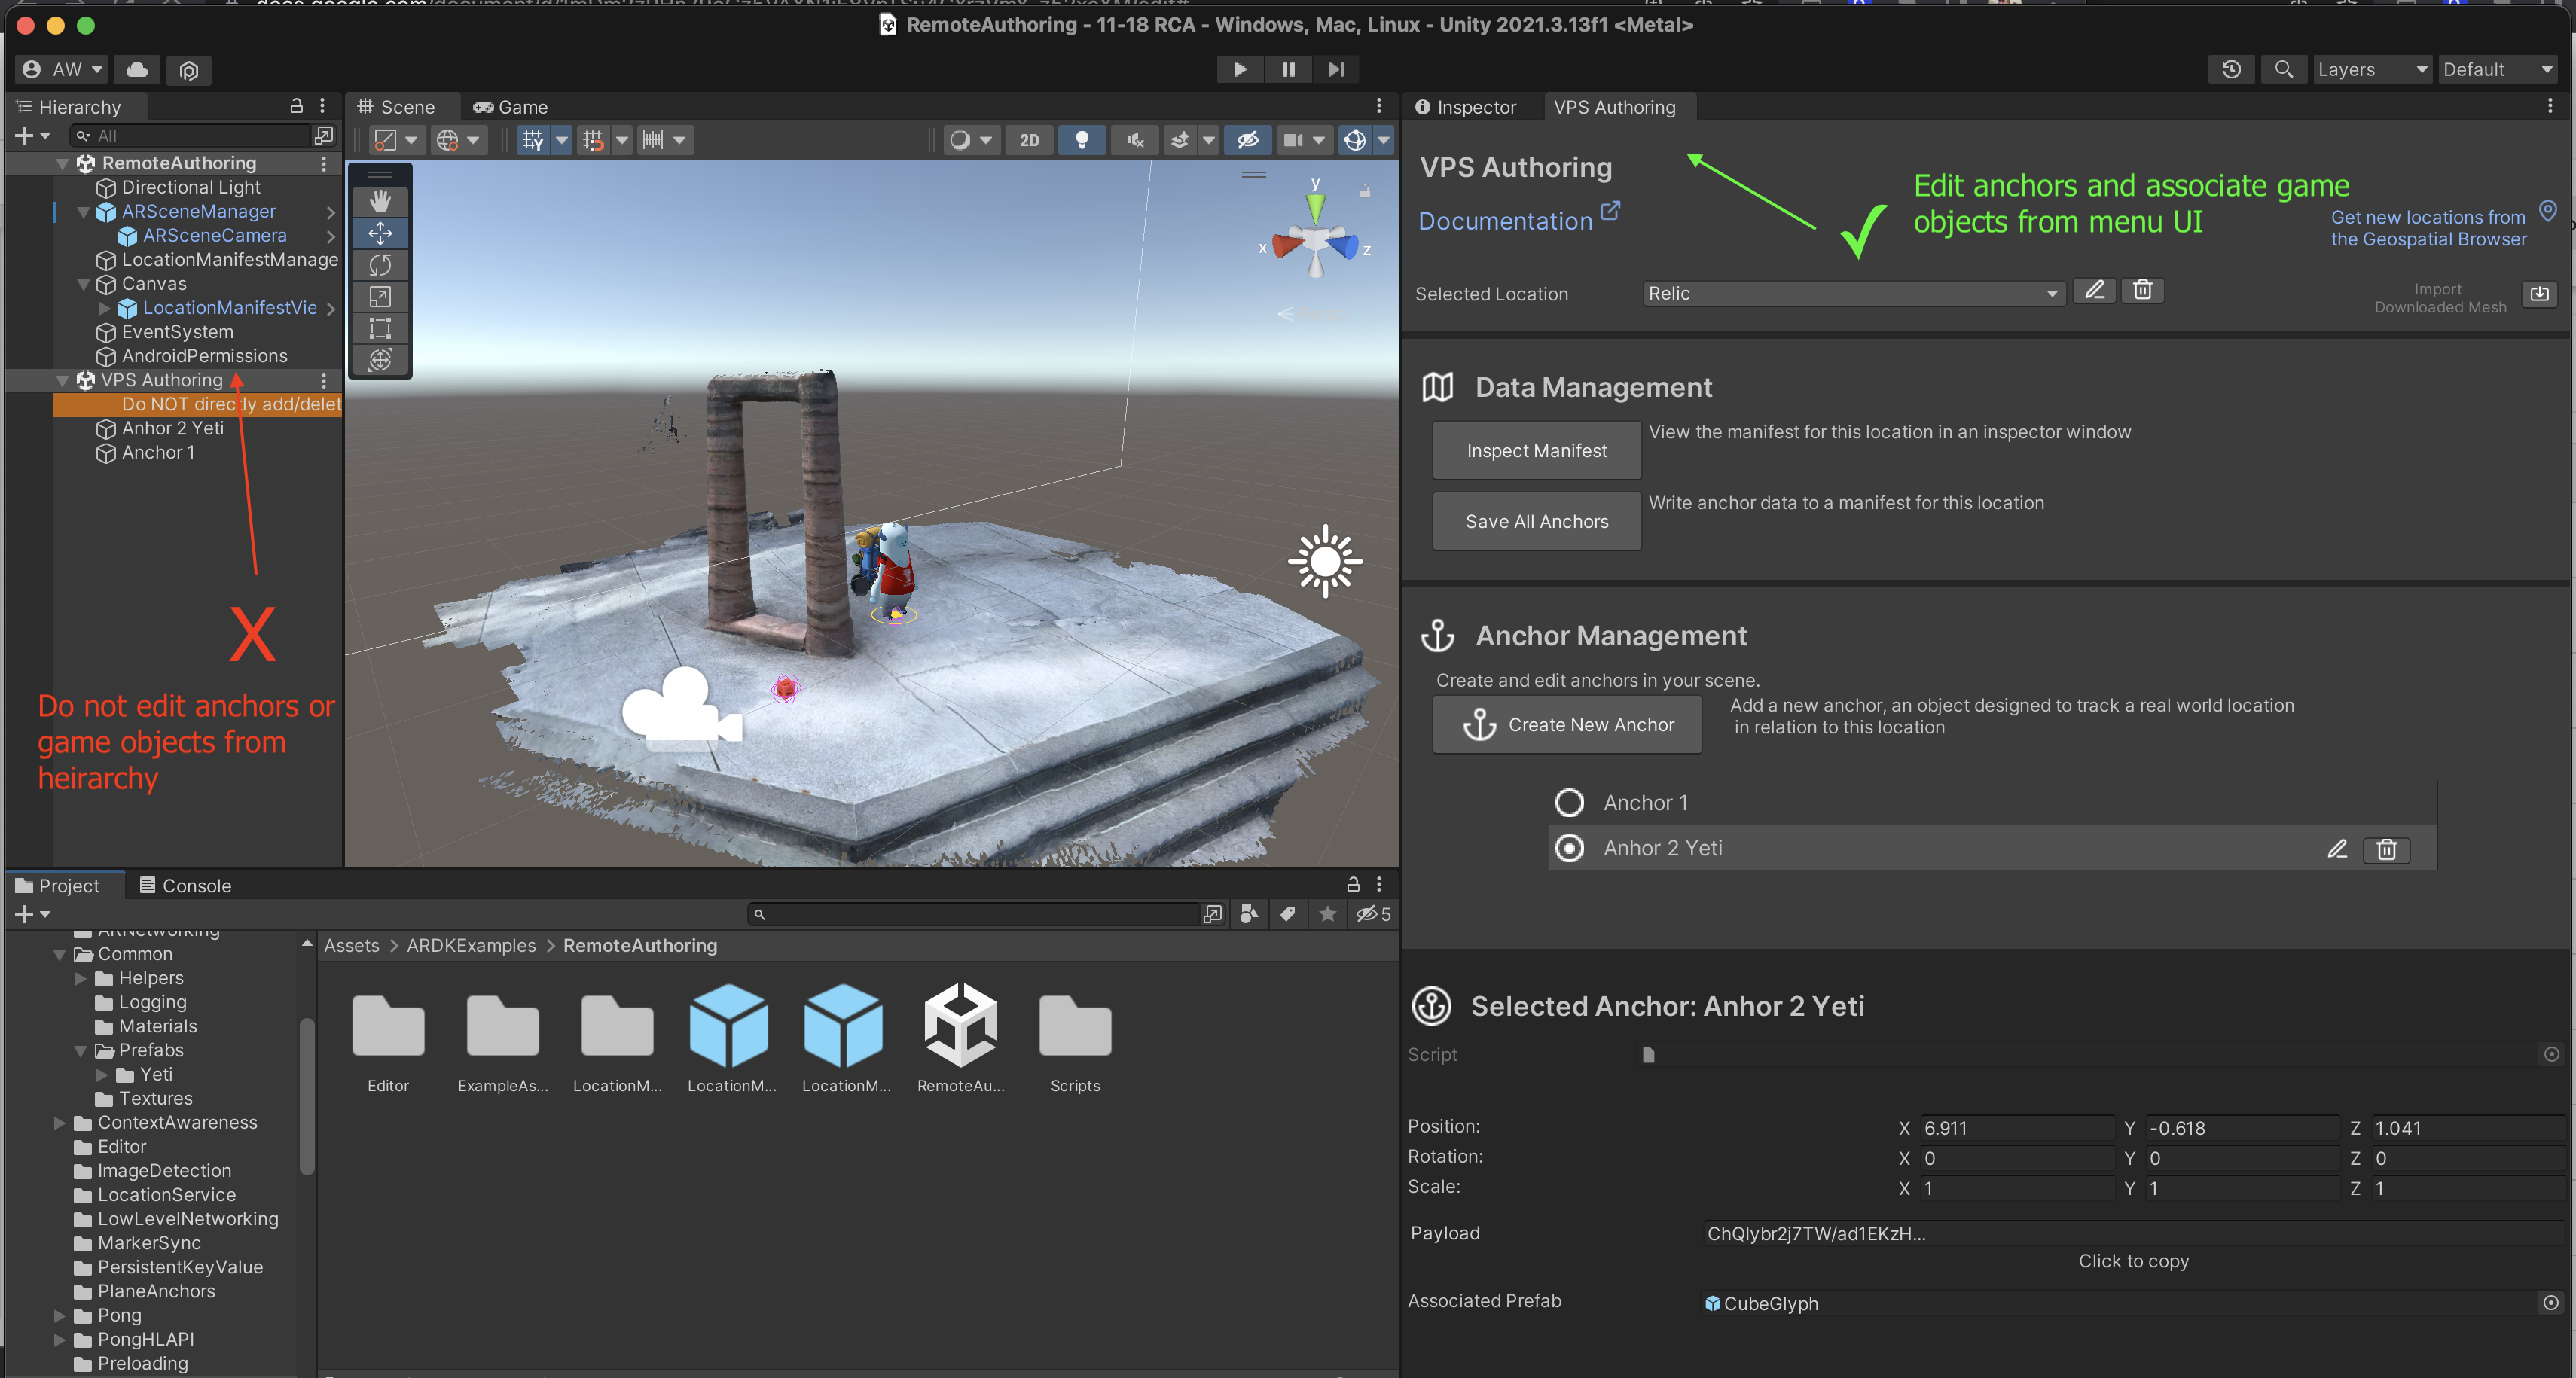Click the global search magnifier icon
Image resolution: width=2576 pixels, height=1378 pixels.
point(2283,69)
